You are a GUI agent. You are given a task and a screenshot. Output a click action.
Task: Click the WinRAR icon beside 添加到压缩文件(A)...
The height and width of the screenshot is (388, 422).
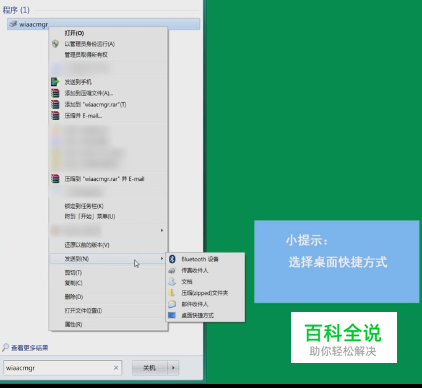click(55, 93)
